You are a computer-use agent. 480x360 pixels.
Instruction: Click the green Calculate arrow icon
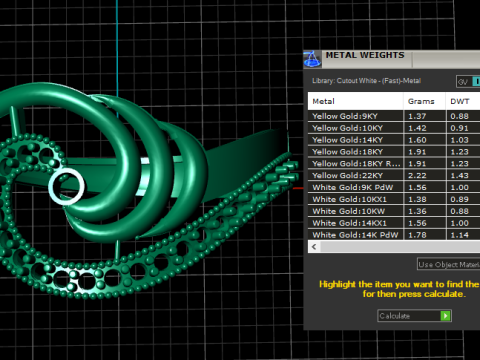[x=445, y=316]
